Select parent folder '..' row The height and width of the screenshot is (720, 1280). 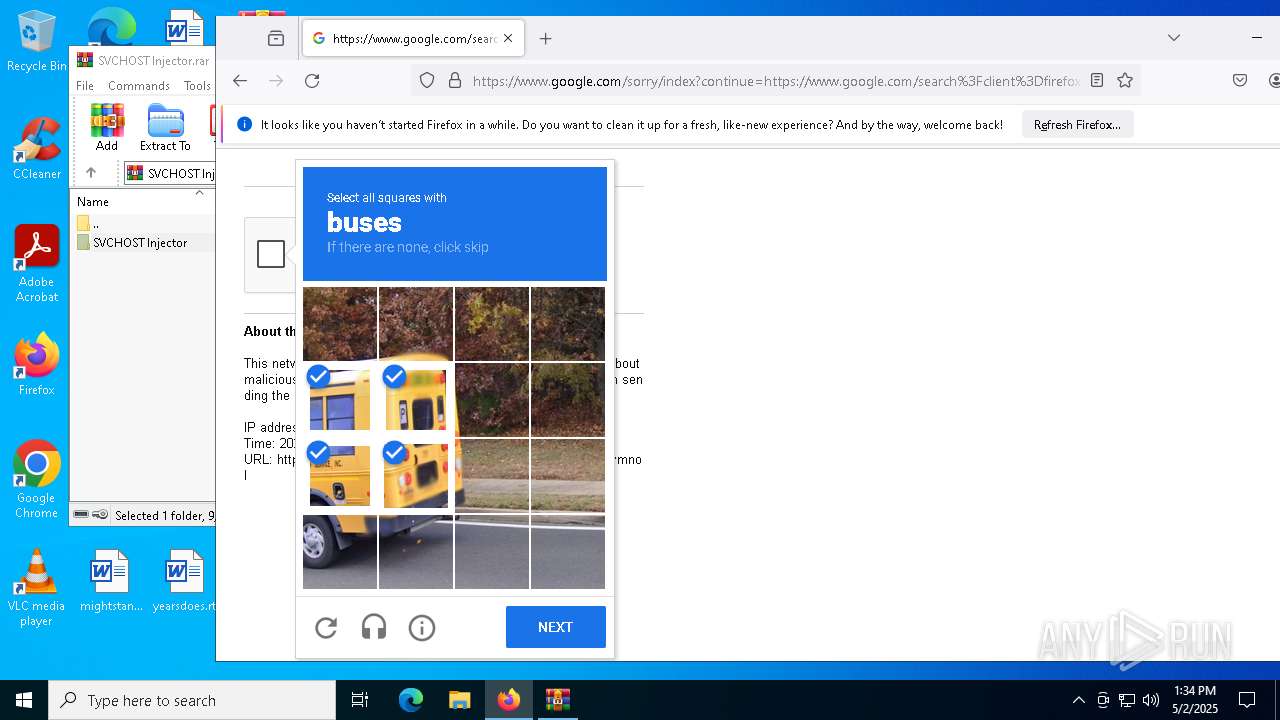click(143, 224)
